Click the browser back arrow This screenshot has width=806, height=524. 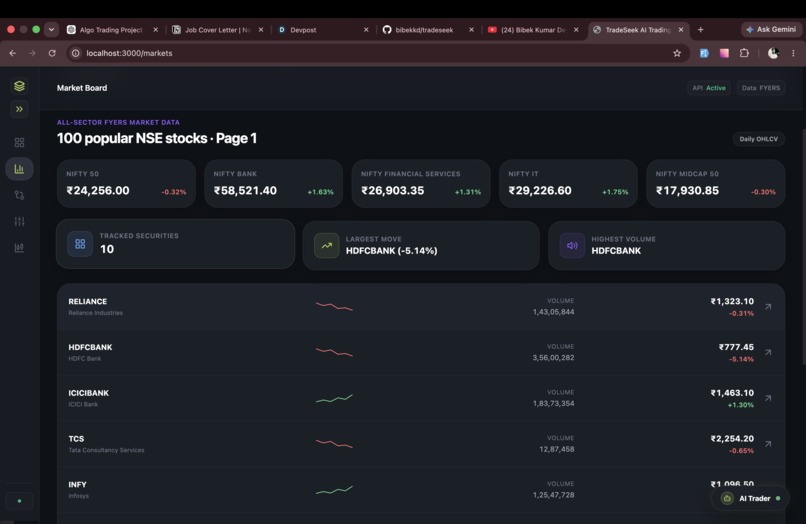point(12,53)
